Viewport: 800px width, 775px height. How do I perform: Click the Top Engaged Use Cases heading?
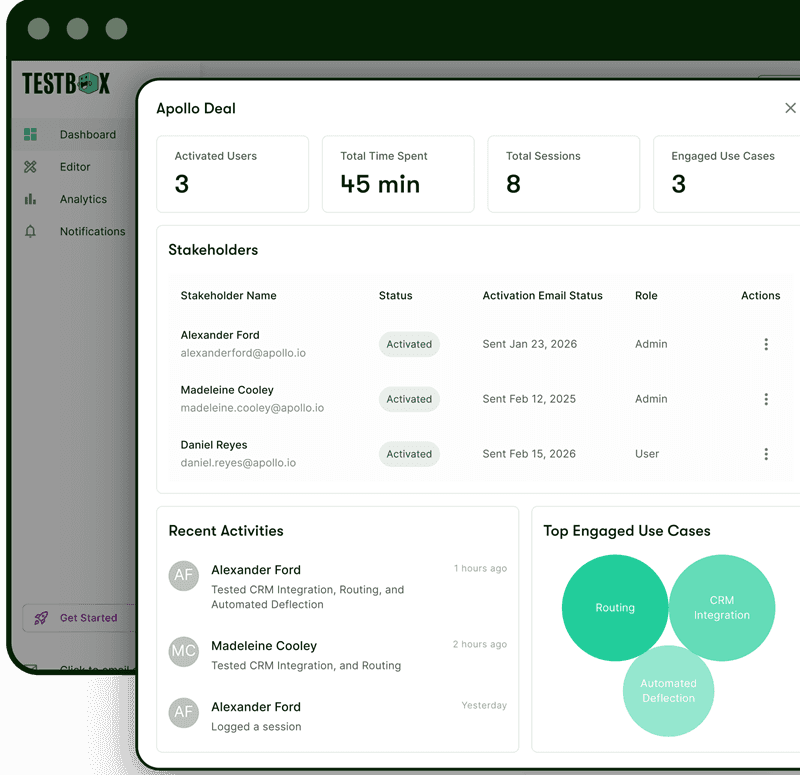point(627,531)
